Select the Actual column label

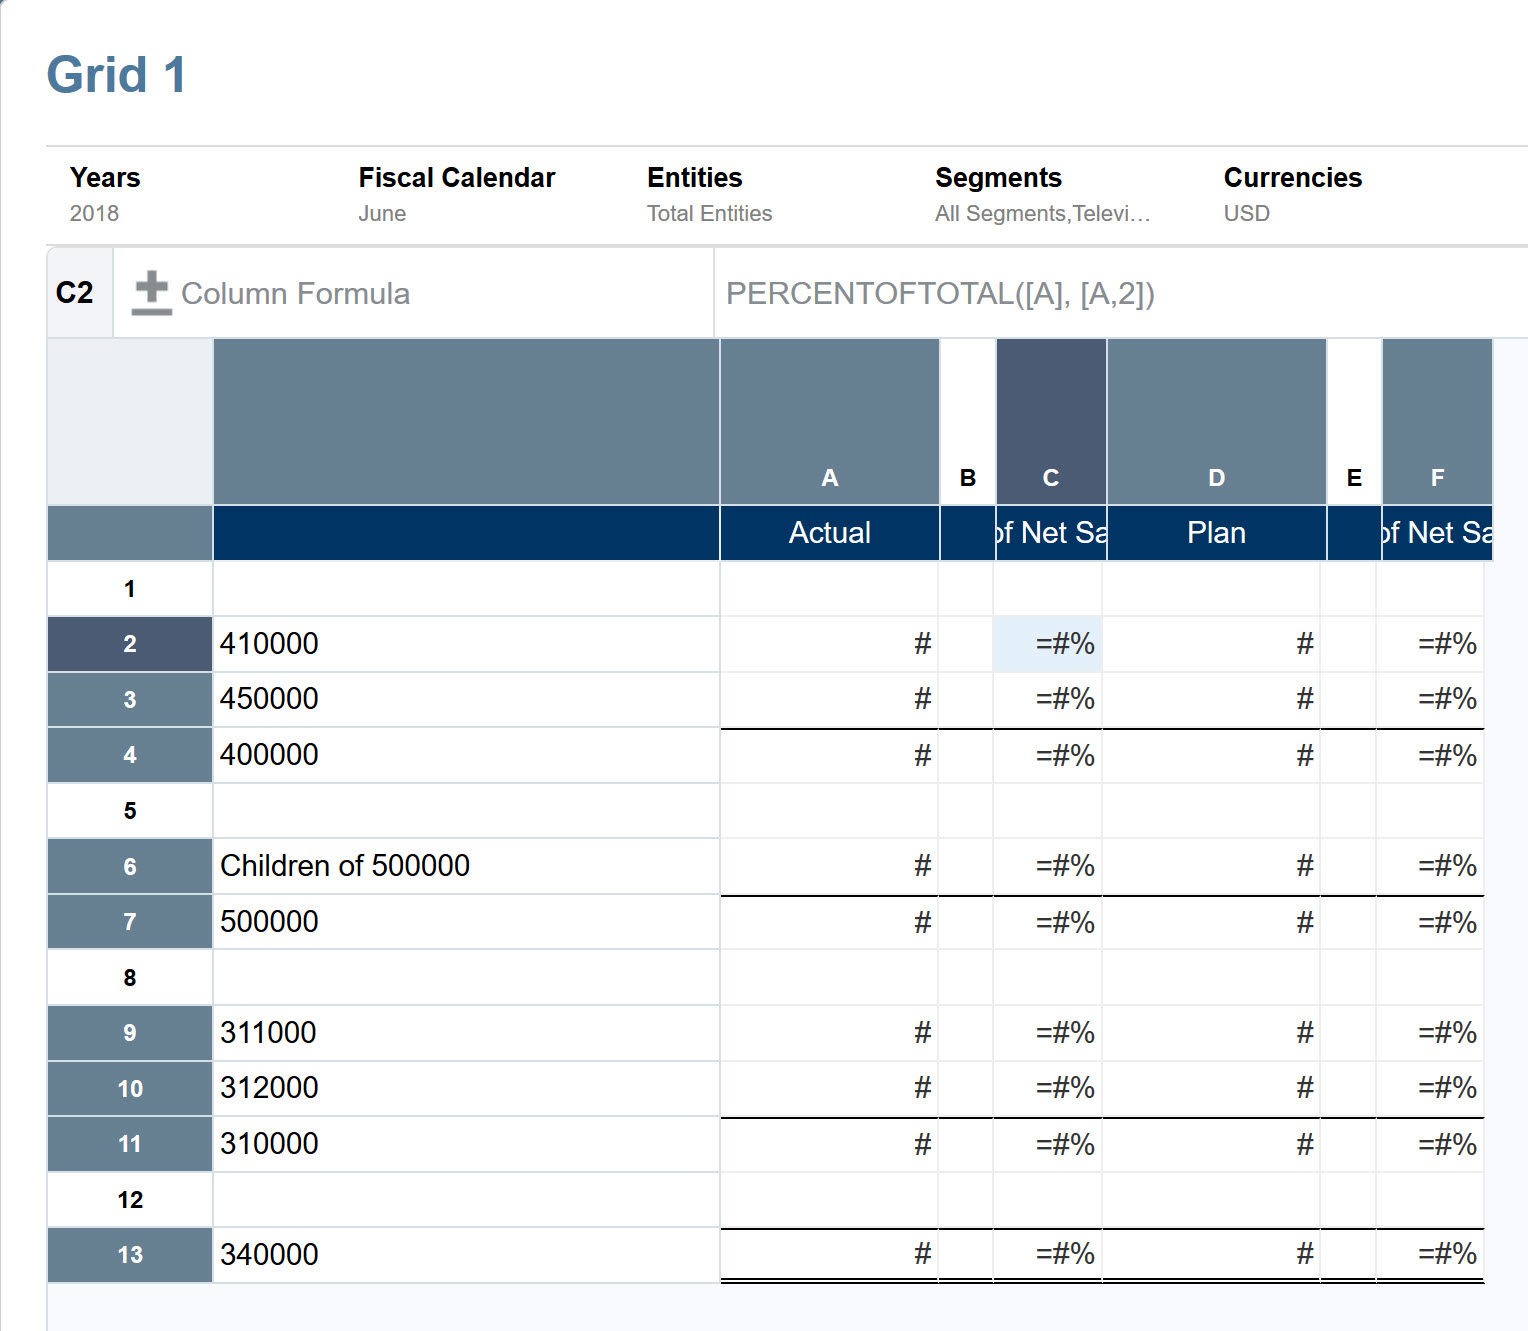(x=829, y=532)
